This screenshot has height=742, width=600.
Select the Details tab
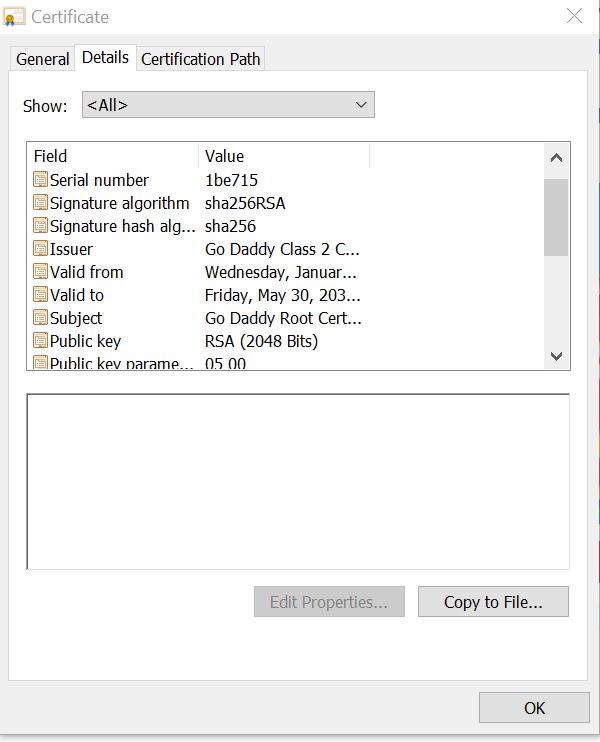105,57
